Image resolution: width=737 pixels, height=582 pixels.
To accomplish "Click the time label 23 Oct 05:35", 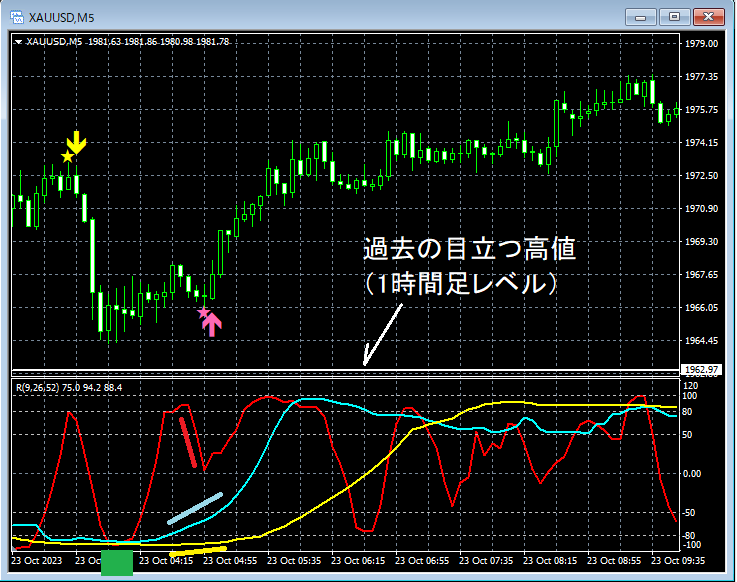I will [294, 560].
